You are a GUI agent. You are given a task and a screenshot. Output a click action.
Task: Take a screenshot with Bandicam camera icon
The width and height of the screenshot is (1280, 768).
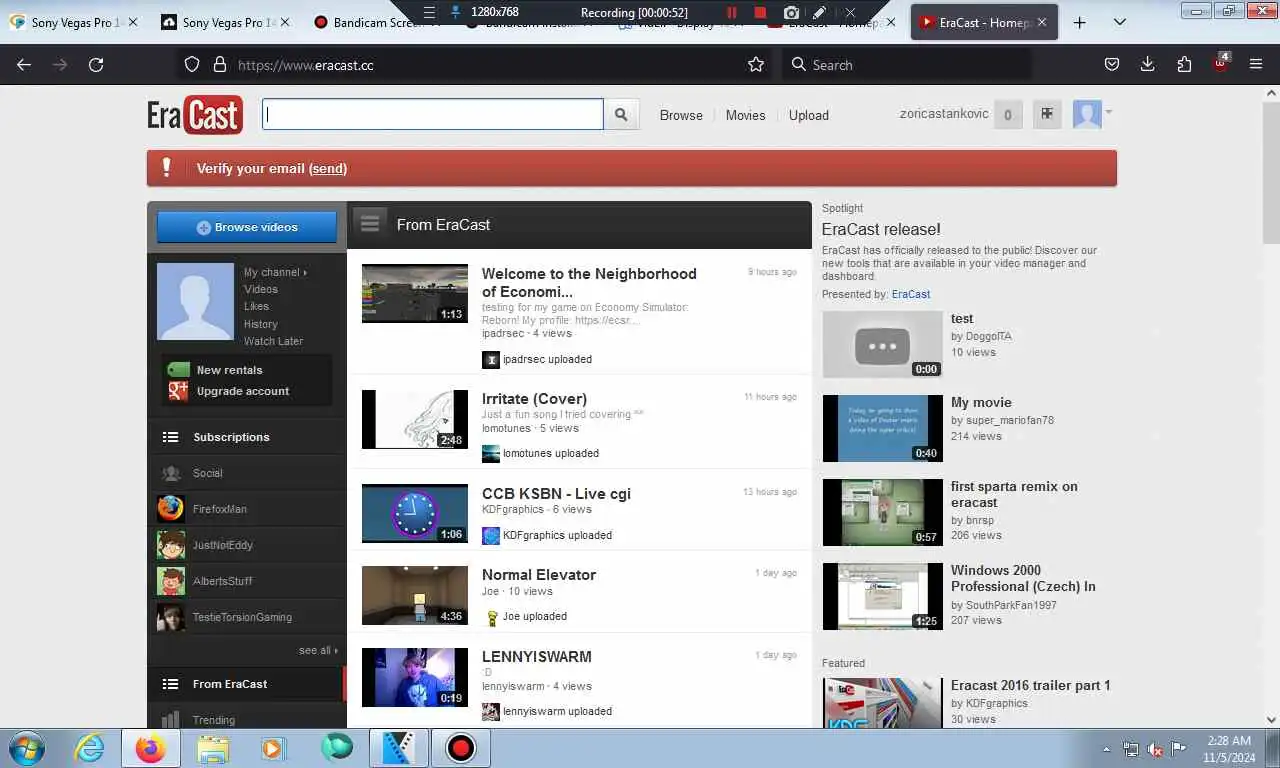[x=791, y=12]
